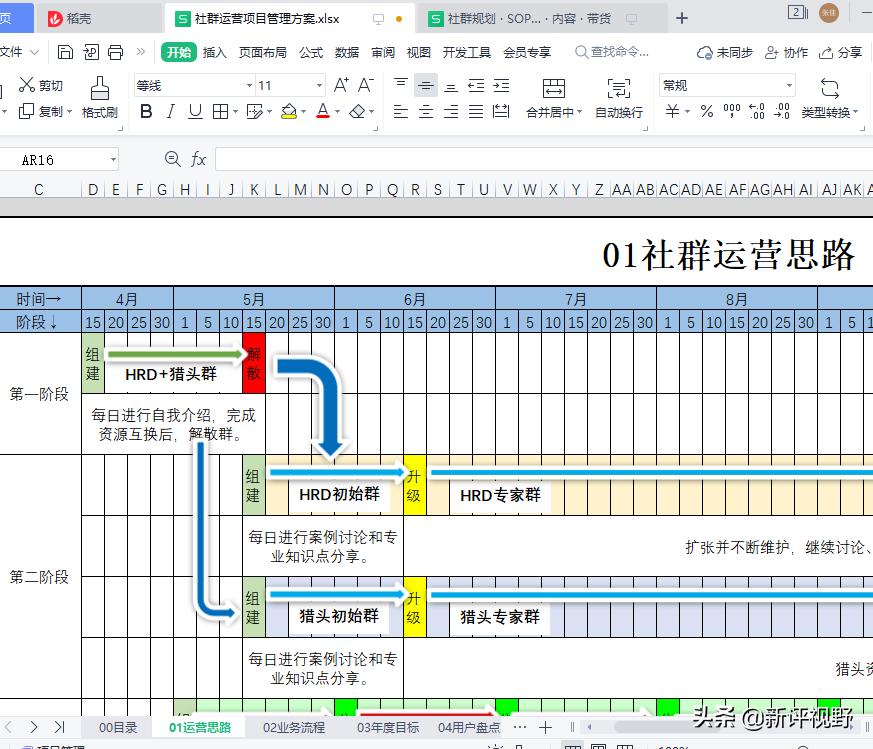Switch to the 数据 ribbon tab
The width and height of the screenshot is (873, 749).
click(346, 53)
